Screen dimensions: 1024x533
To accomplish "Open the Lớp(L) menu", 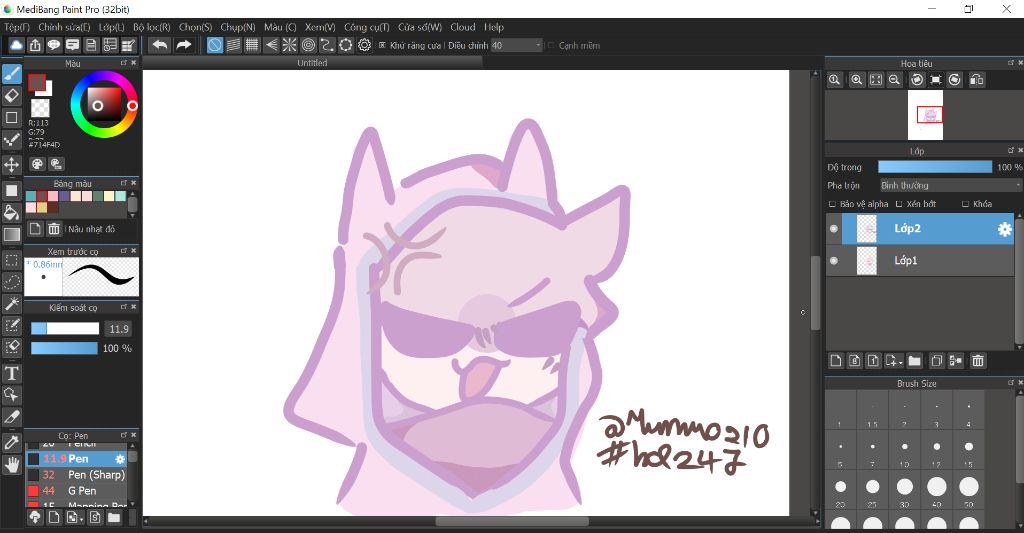I will tap(111, 27).
